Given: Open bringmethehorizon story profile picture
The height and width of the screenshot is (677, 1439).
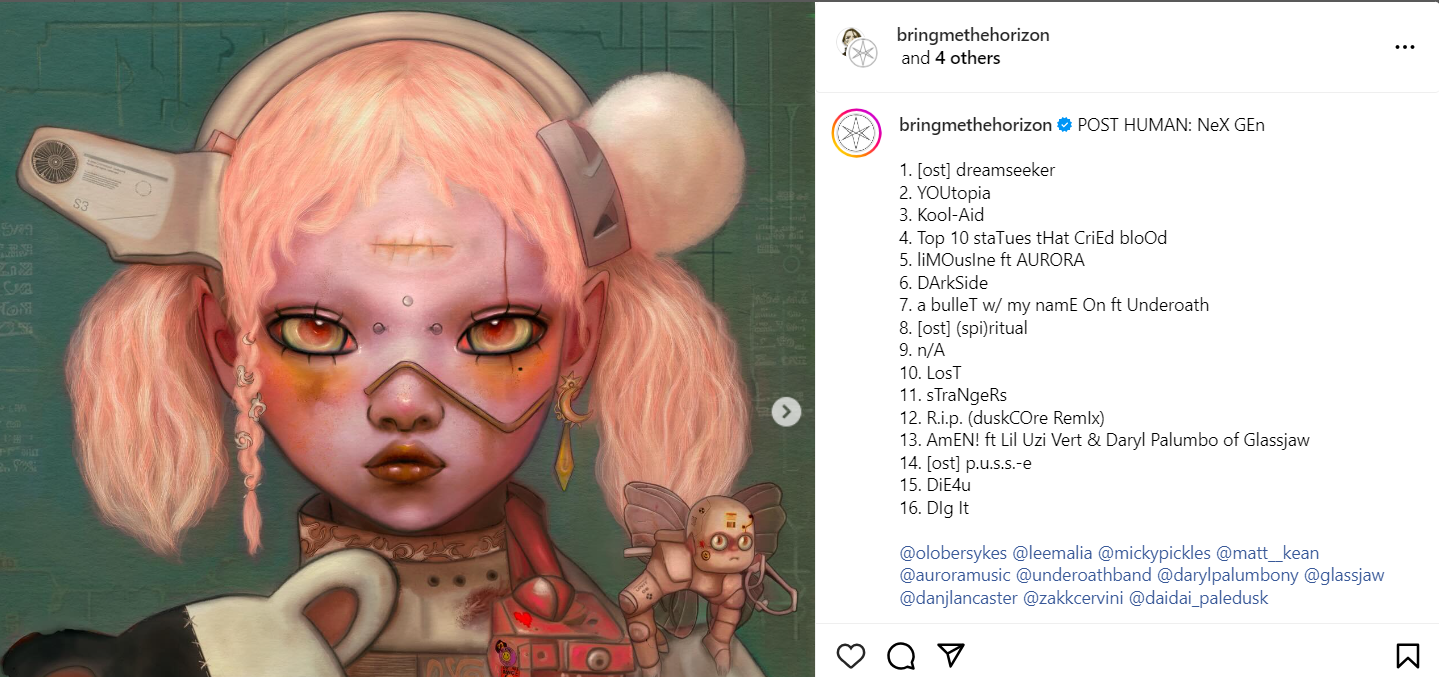Looking at the screenshot, I should pyautogui.click(x=857, y=133).
